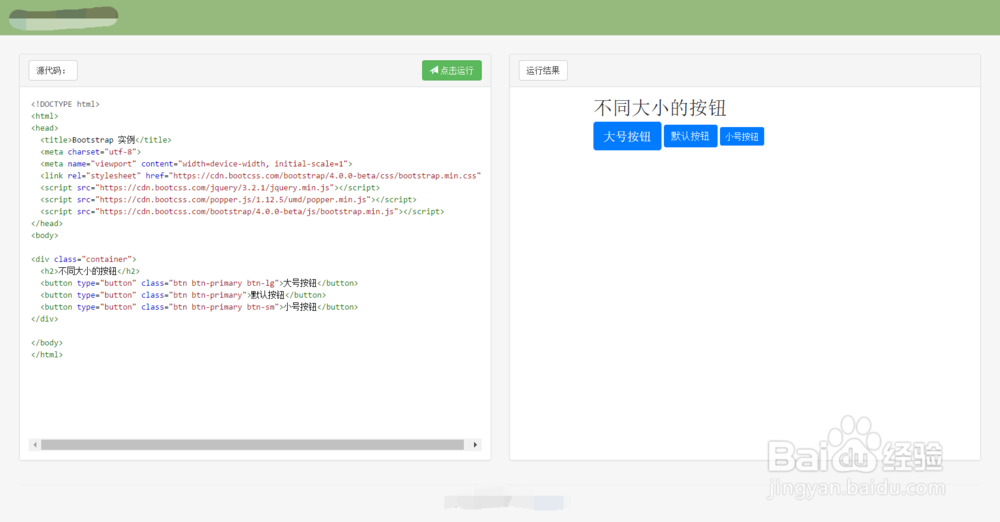Click the paper plane icon on run button

point(434,70)
